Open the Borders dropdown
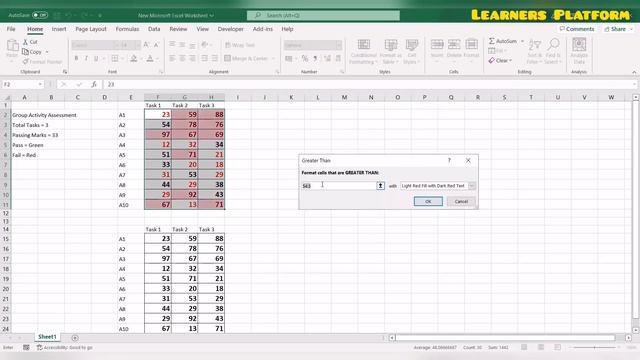Viewport: 640px width, 360px height. pos(122,59)
